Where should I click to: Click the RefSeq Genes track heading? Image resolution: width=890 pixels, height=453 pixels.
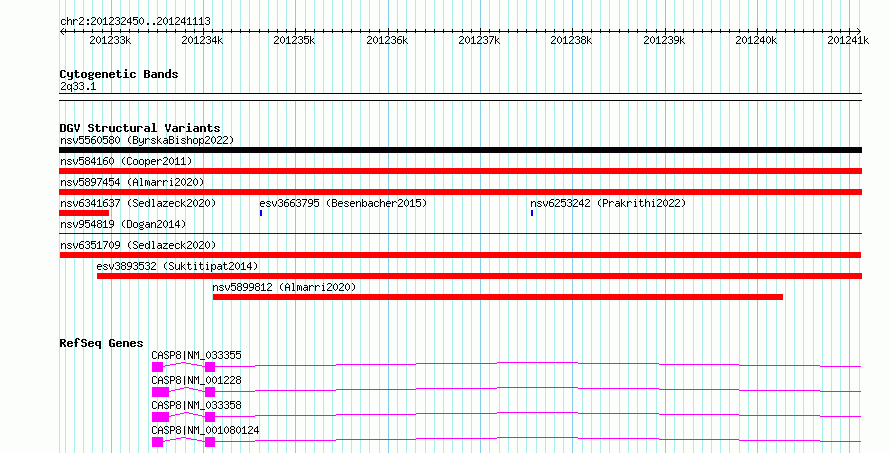(101, 343)
